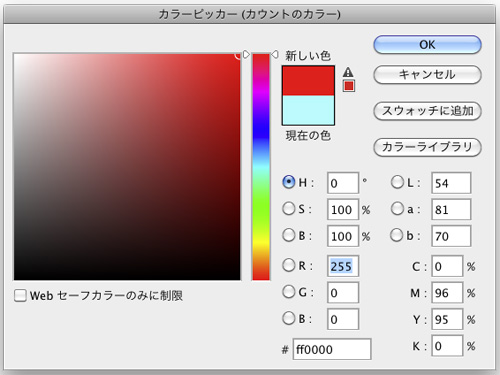
Task: Click the new red color swatch
Action: 308,81
